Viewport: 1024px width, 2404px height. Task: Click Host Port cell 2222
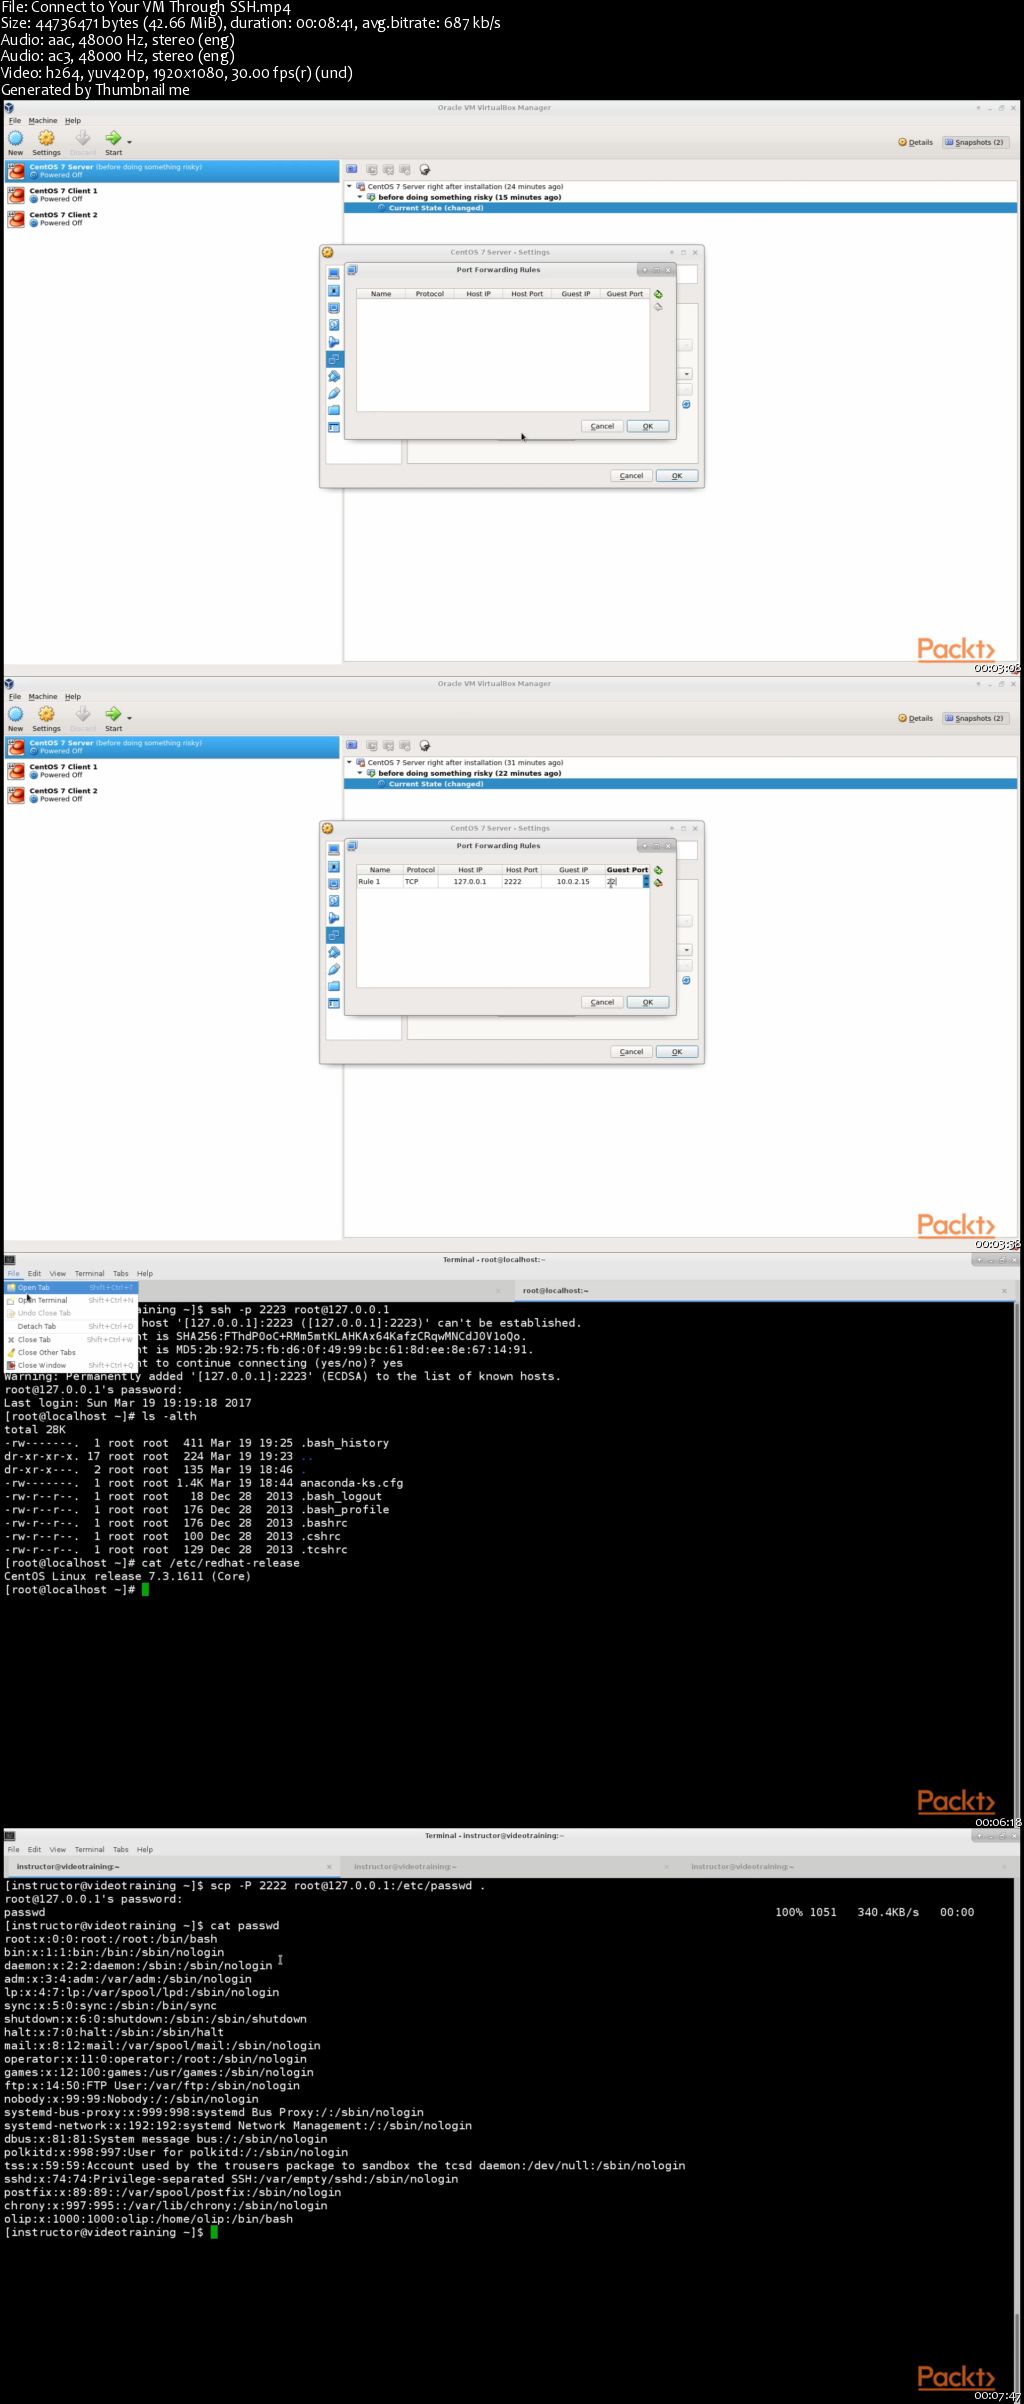[x=521, y=882]
